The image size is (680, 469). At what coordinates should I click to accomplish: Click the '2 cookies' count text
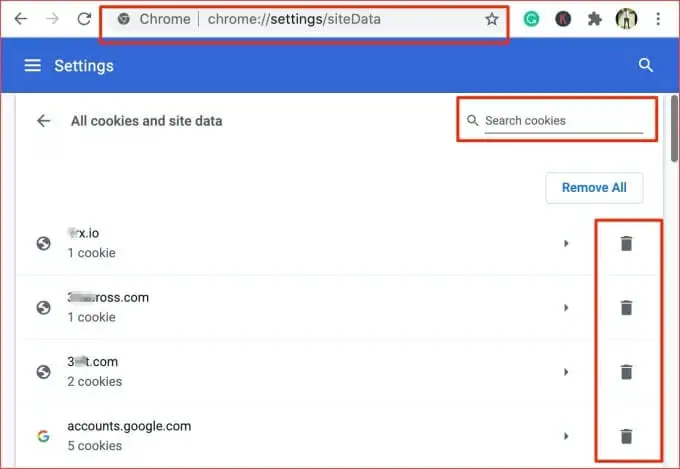point(95,381)
